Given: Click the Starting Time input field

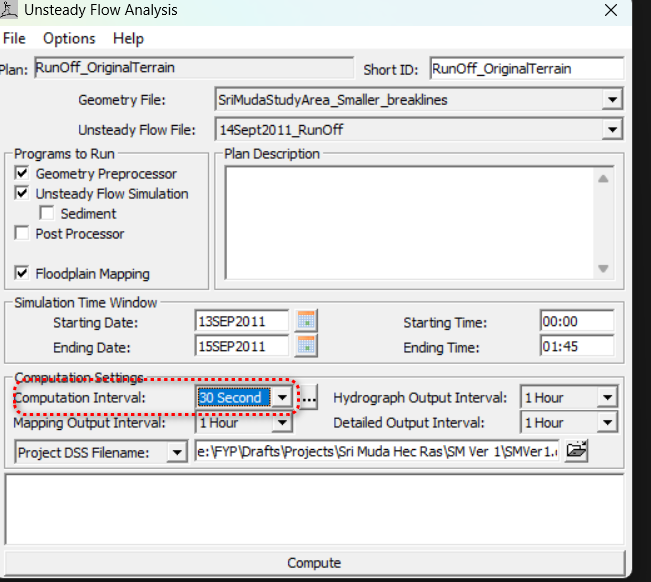Looking at the screenshot, I should (576, 322).
